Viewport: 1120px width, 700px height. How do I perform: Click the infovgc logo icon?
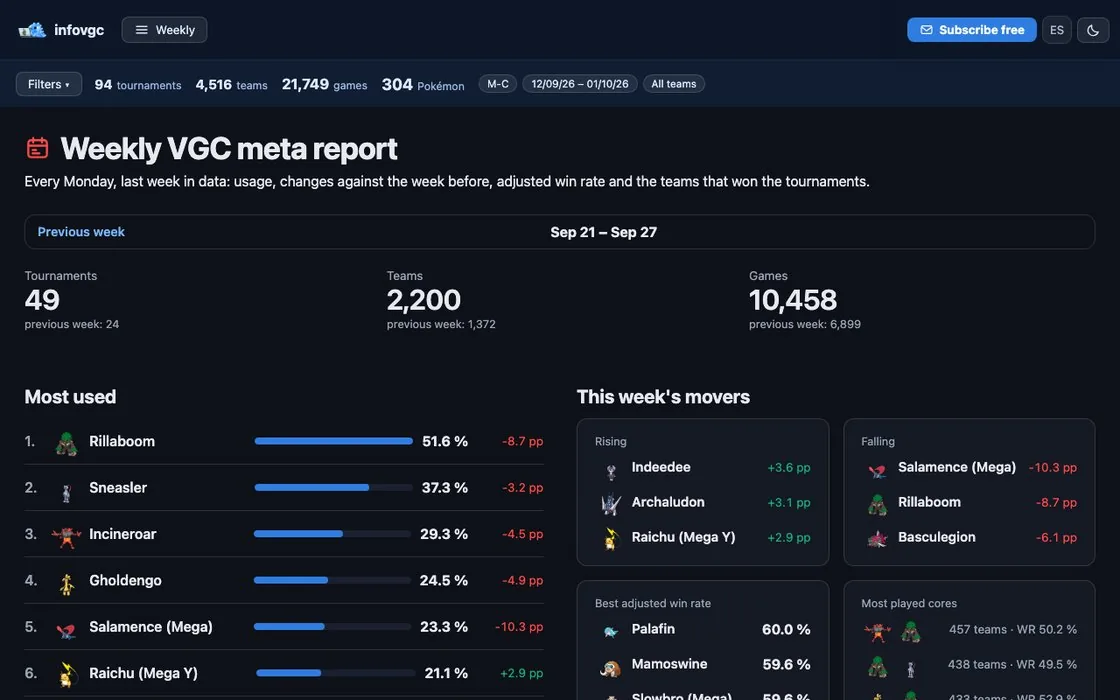pyautogui.click(x=32, y=30)
